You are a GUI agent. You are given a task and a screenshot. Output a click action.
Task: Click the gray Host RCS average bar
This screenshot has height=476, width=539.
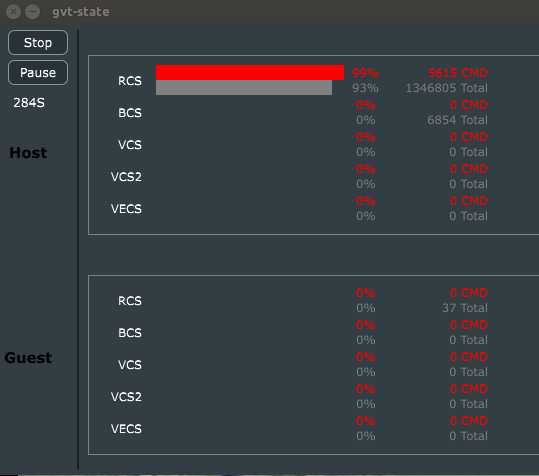tap(244, 88)
